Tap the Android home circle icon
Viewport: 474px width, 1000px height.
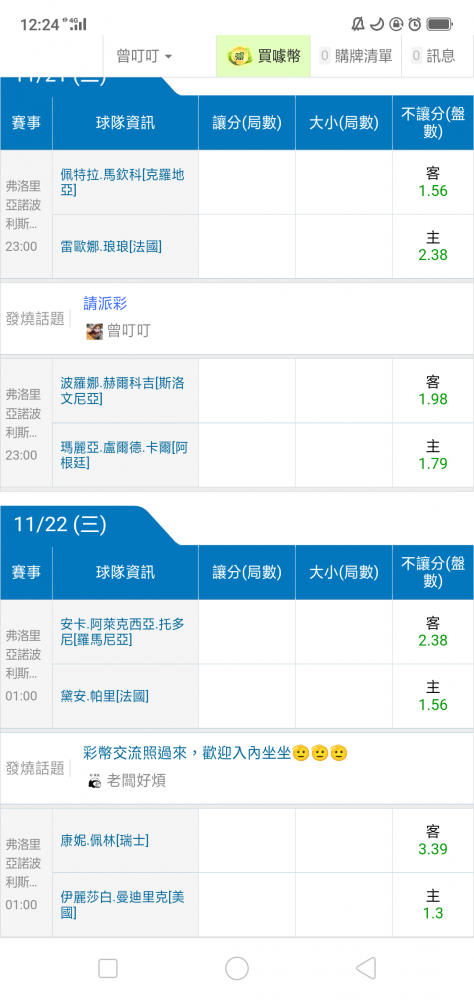pos(237,968)
